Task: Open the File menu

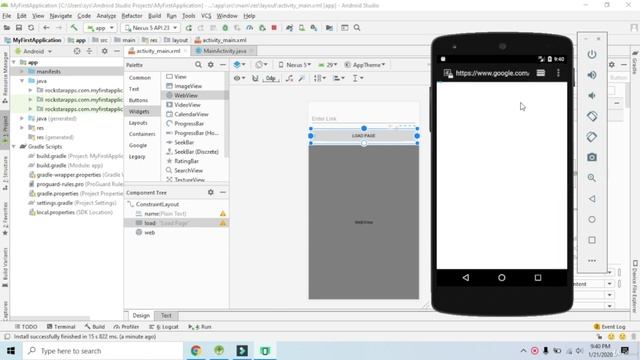Action: (x=7, y=16)
